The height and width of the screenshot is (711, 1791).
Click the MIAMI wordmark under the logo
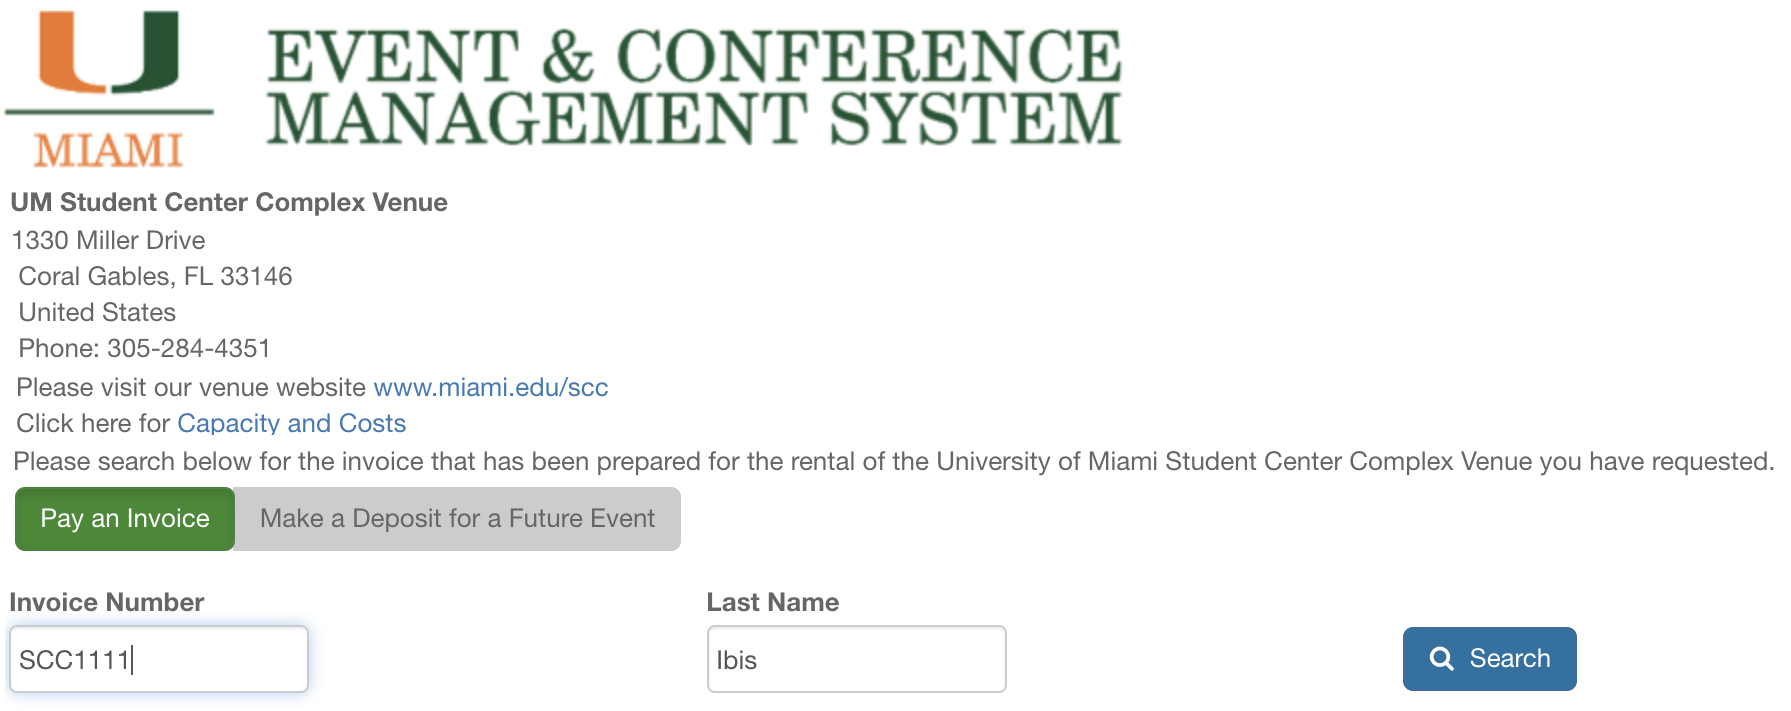click(x=109, y=150)
